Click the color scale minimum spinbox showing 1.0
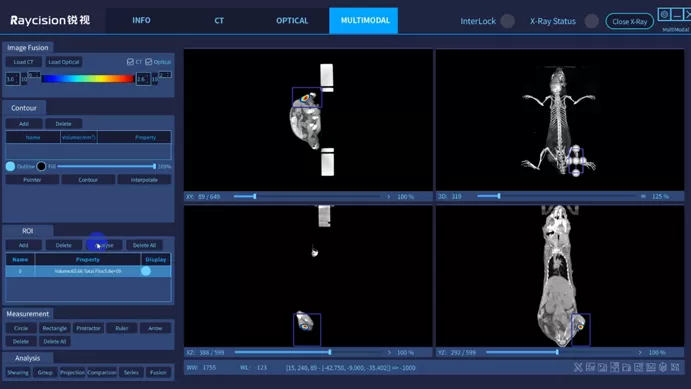 (12, 79)
